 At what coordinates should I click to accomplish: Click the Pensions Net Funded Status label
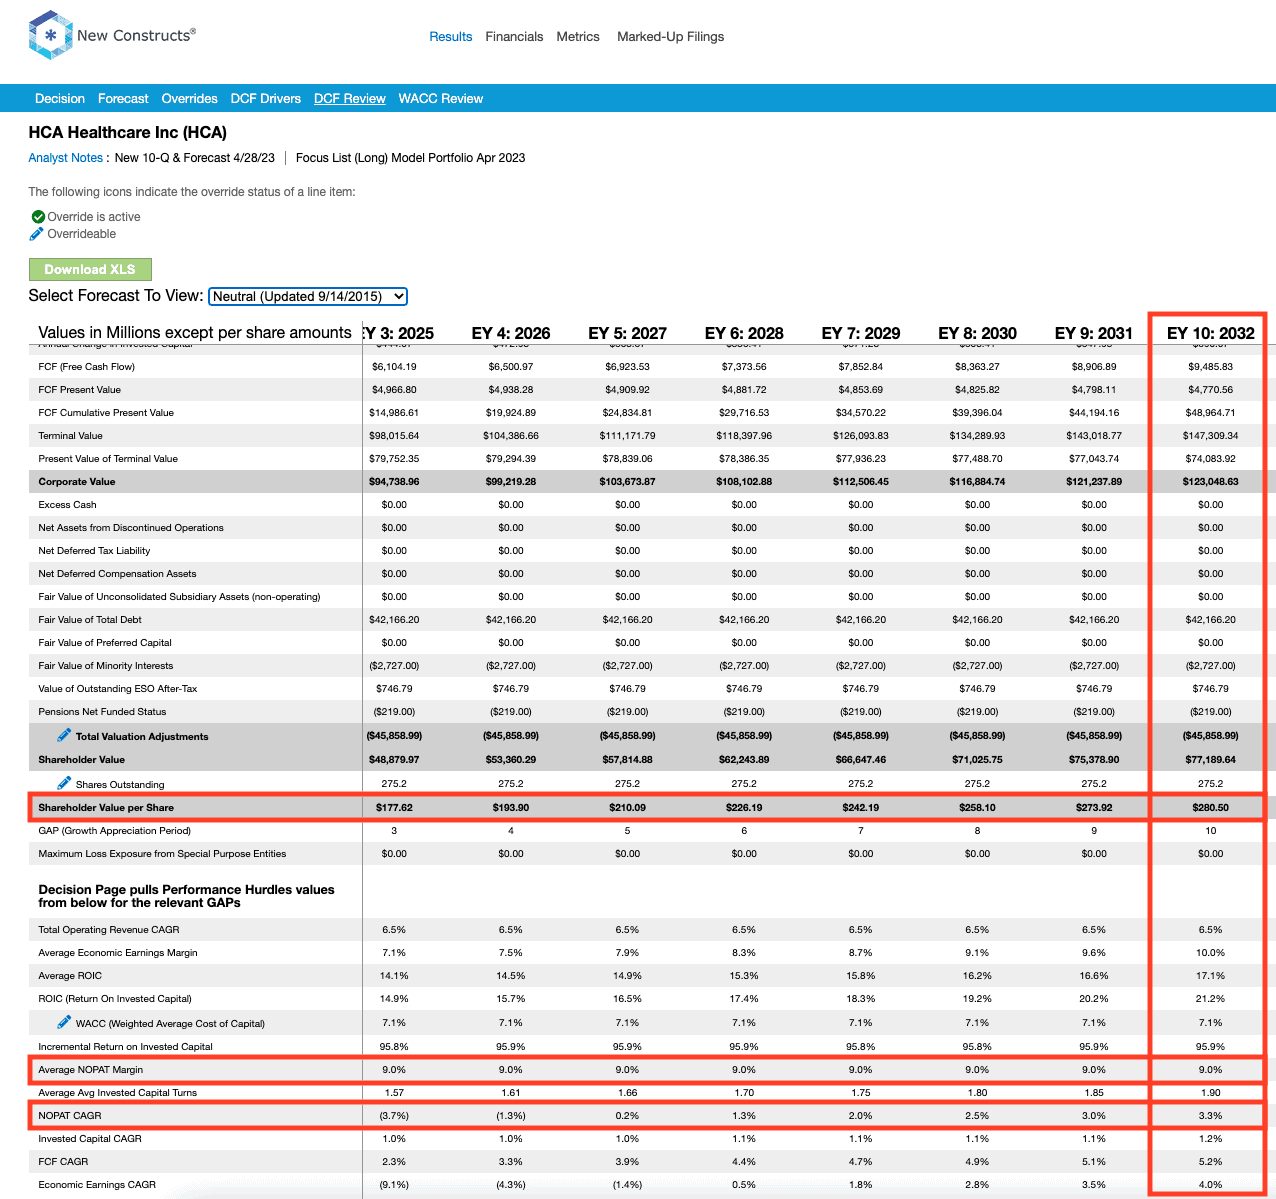[102, 712]
